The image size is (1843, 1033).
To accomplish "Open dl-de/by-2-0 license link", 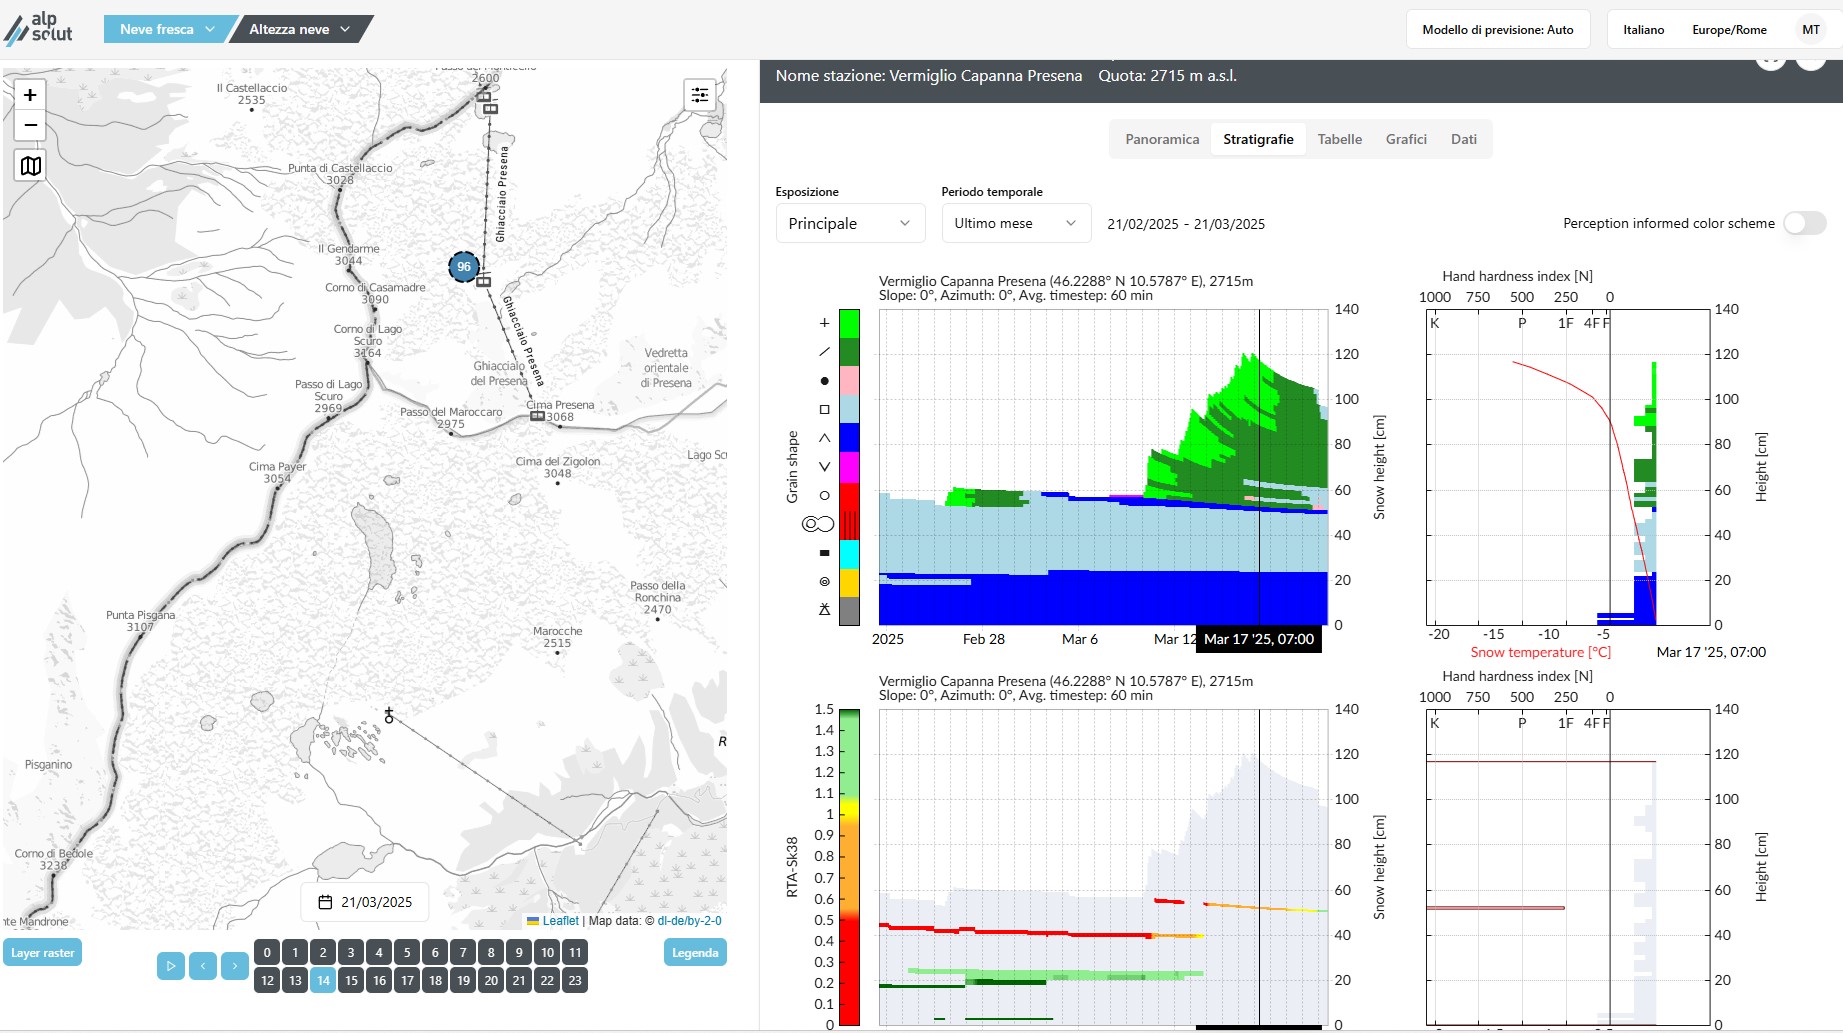I will pos(689,921).
